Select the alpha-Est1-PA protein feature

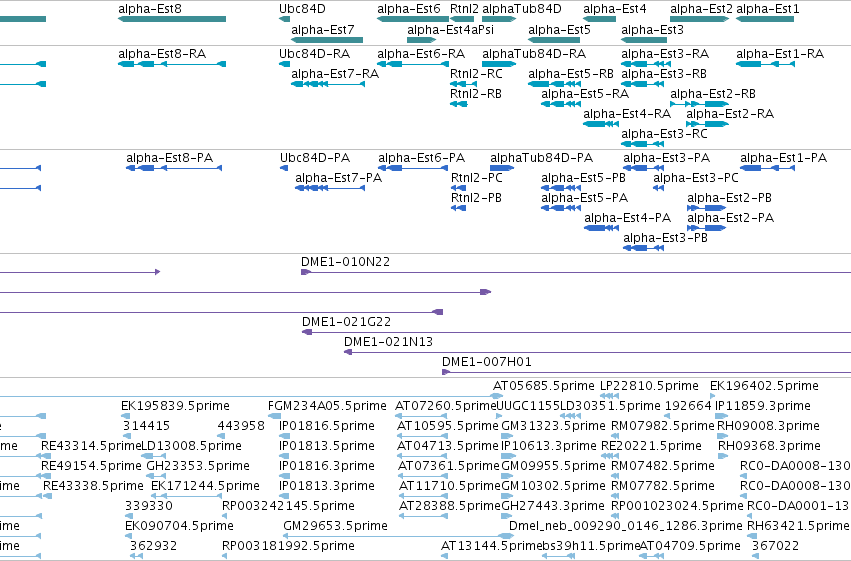click(x=767, y=168)
